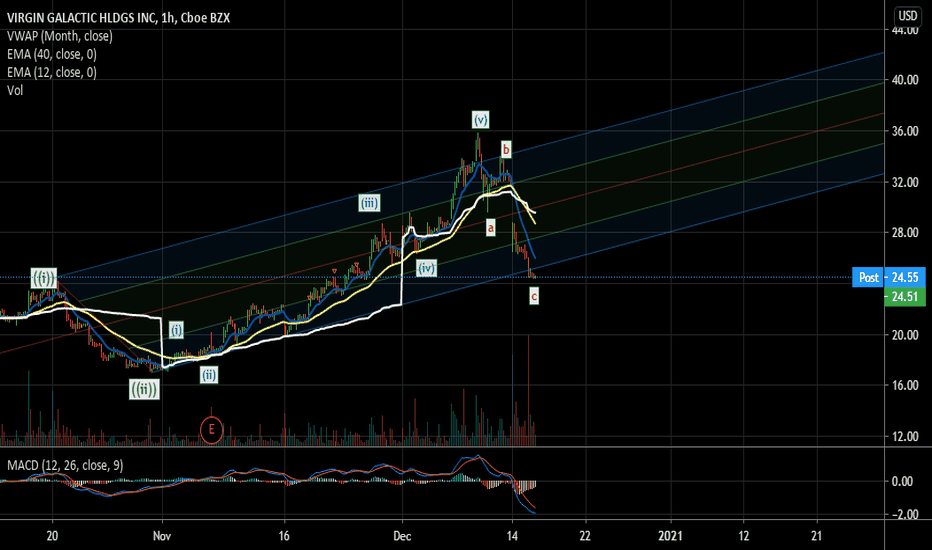Click the 'Dec' time axis label
The height and width of the screenshot is (550, 932).
(402, 536)
